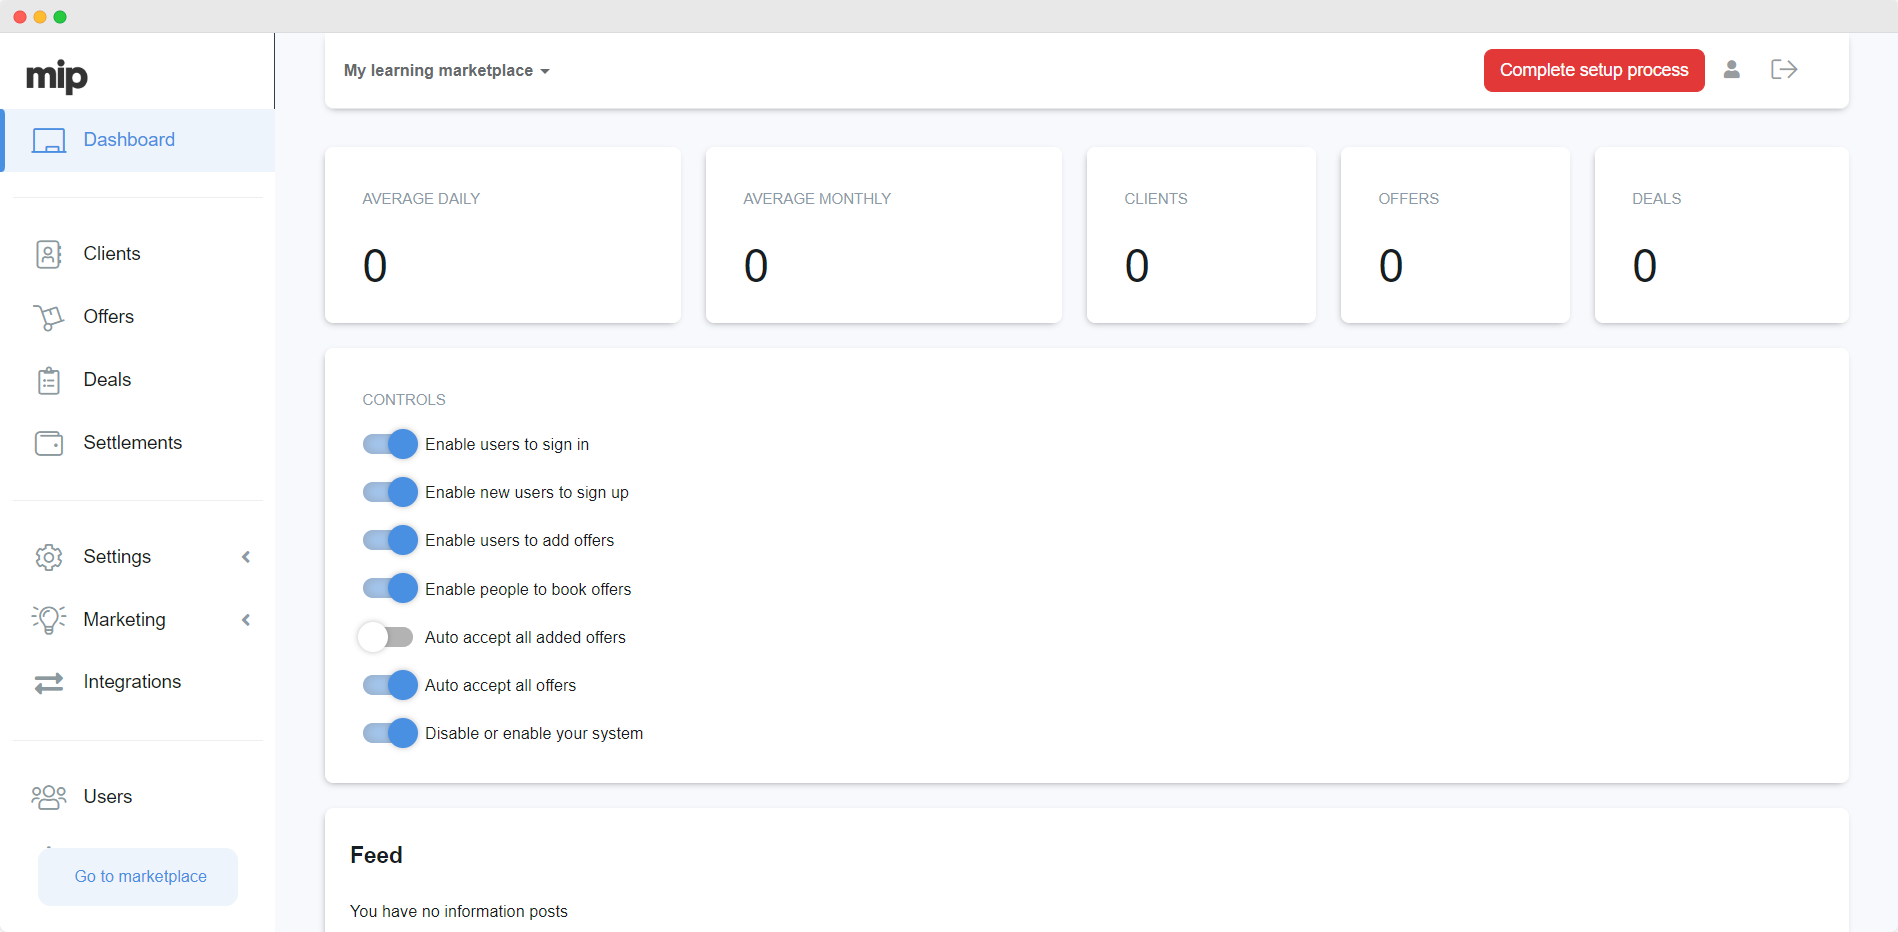
Task: Go to Dashboard menu item
Action: [x=138, y=140]
